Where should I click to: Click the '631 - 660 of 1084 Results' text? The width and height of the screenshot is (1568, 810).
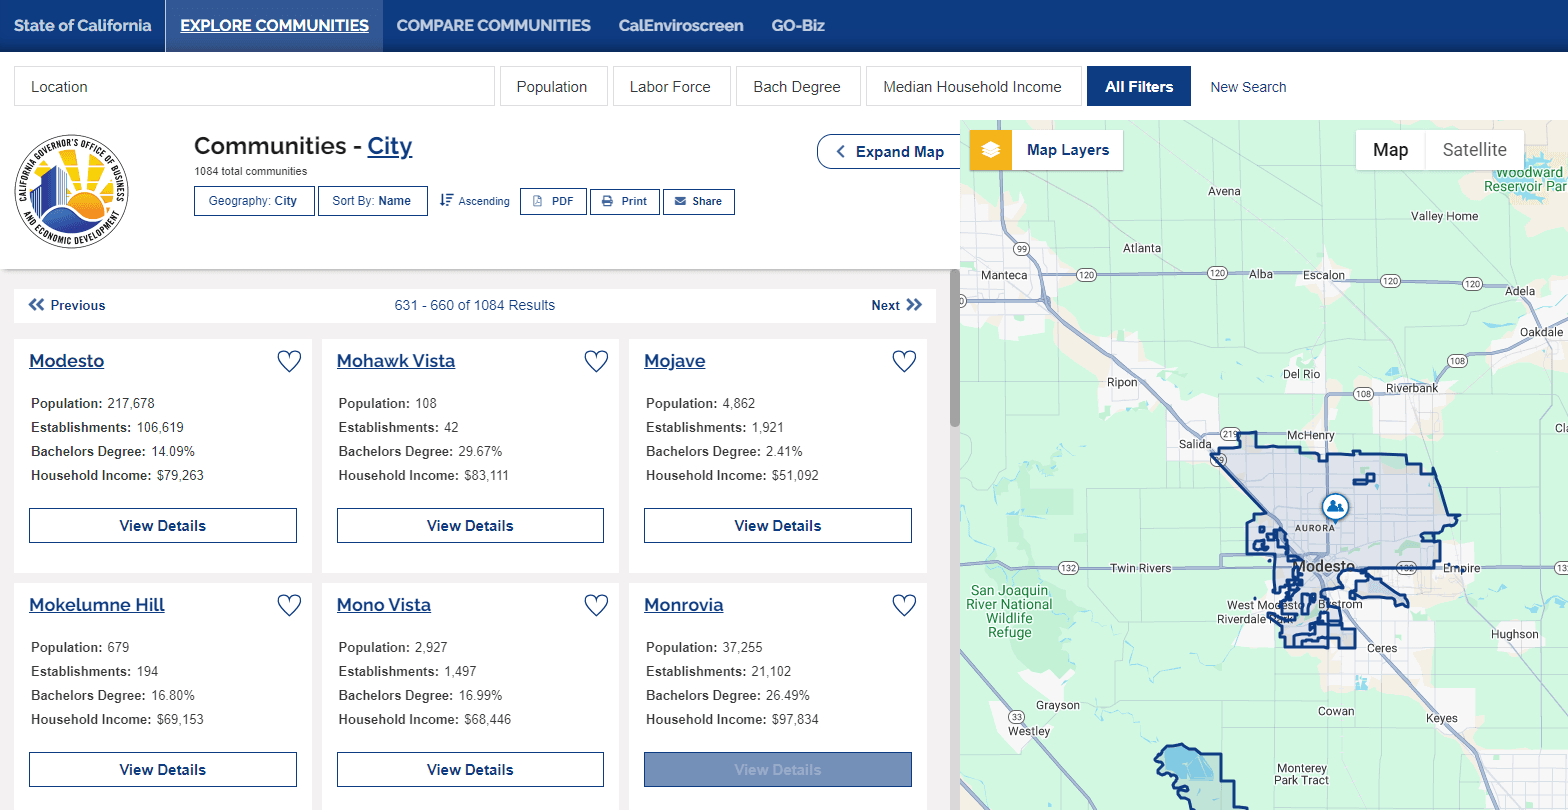click(475, 305)
